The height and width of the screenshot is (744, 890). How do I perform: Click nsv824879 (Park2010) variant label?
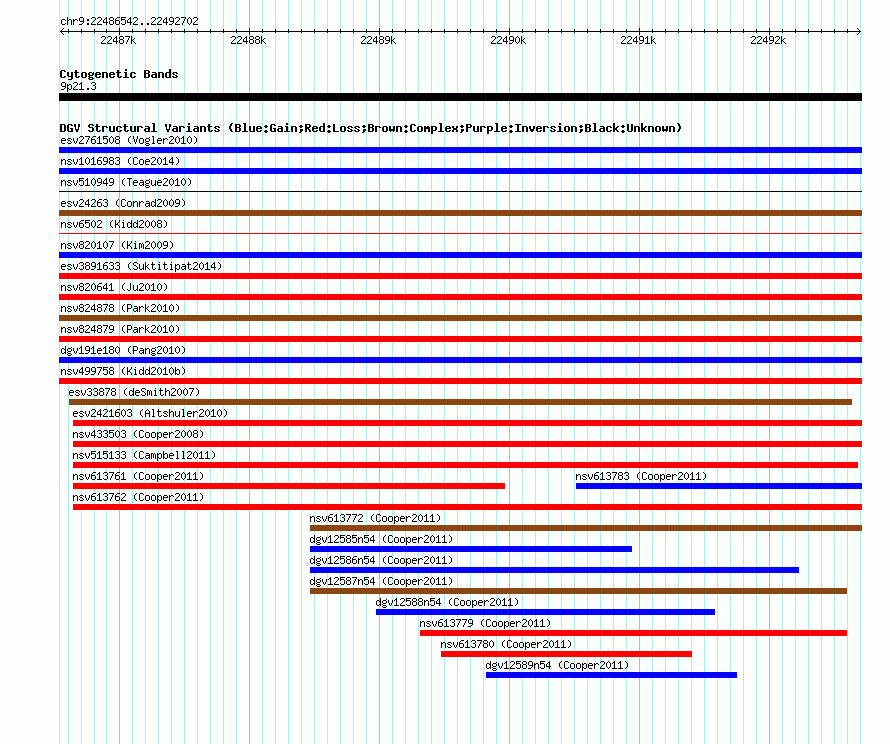(120, 329)
